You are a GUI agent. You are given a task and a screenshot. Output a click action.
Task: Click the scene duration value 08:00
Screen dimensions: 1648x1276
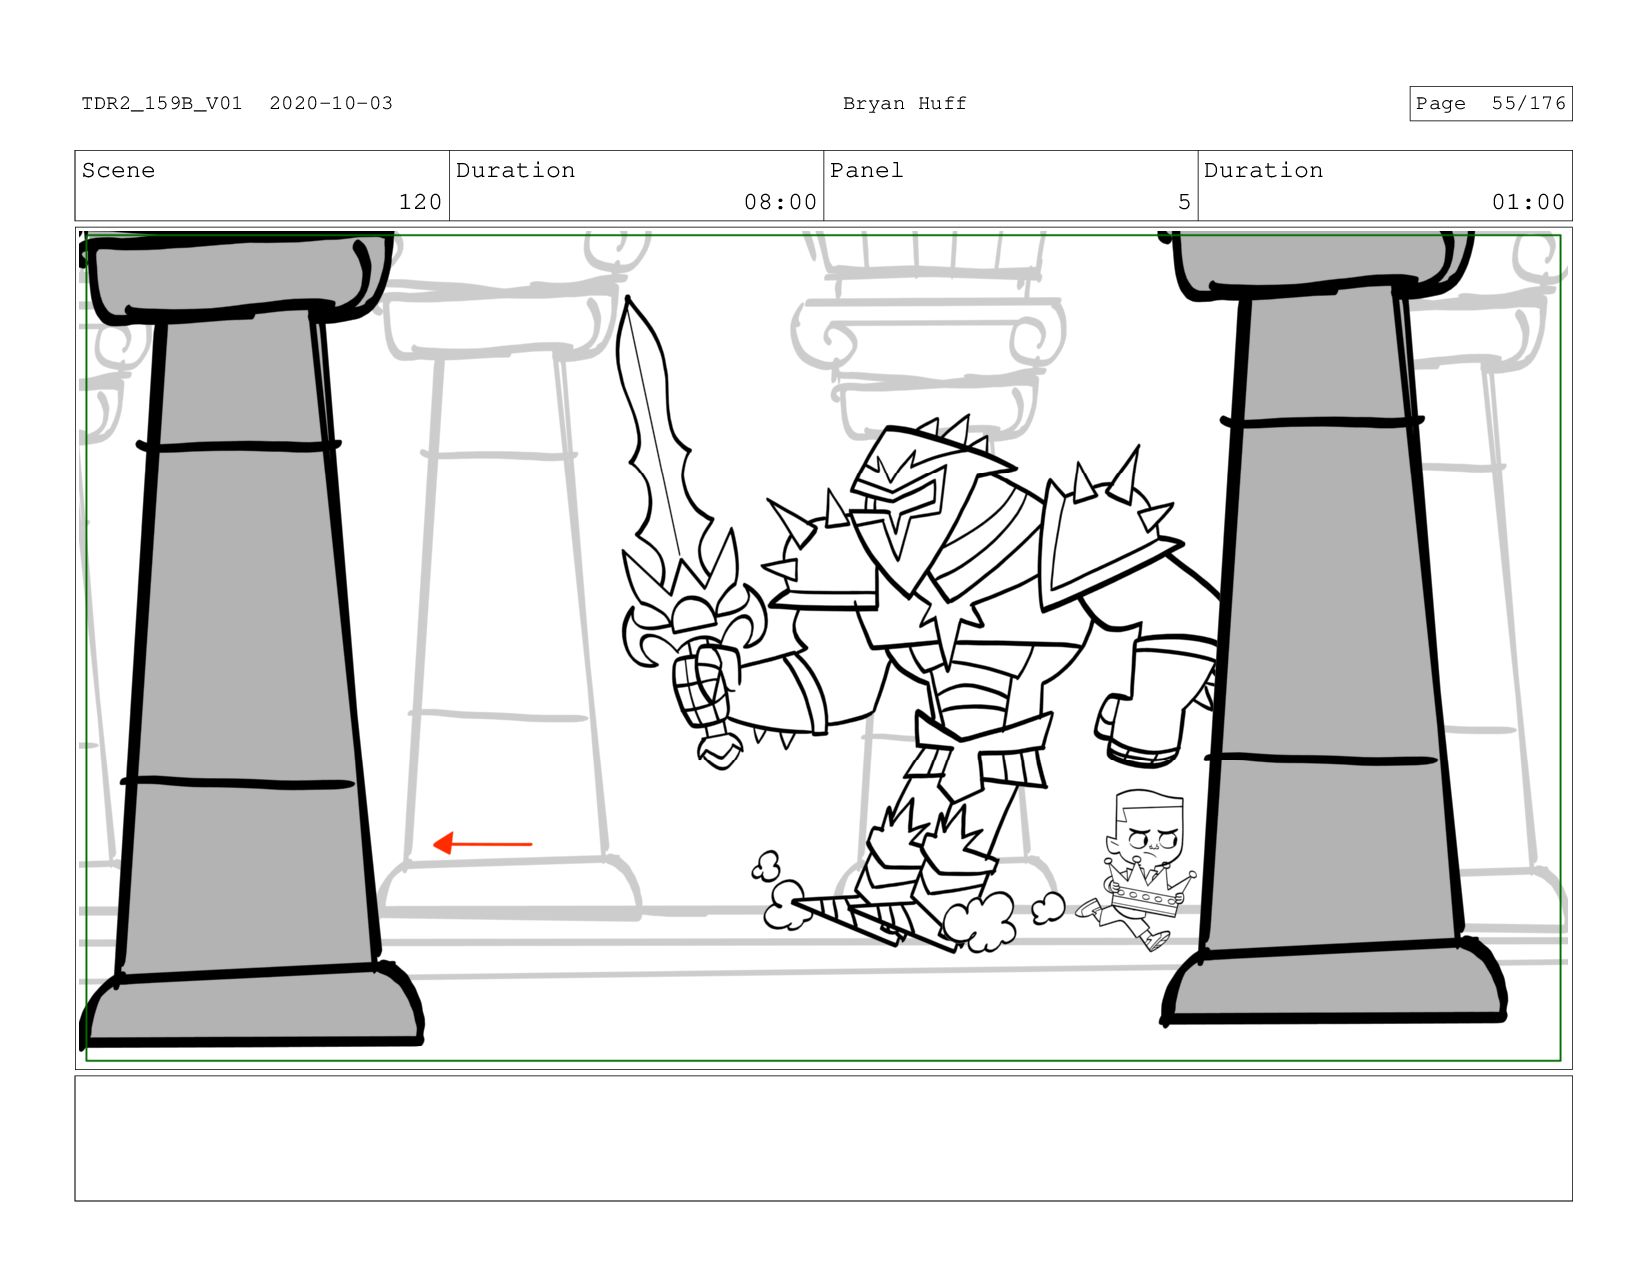[780, 202]
